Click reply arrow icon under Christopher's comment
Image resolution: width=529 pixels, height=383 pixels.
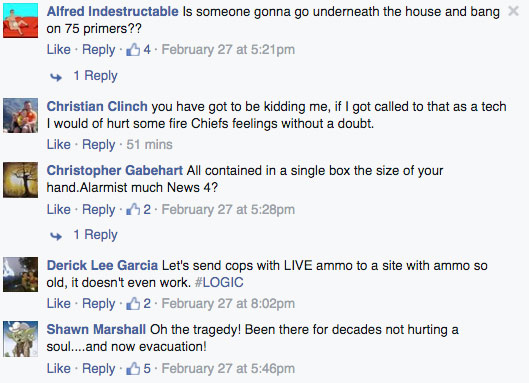[x=56, y=236]
